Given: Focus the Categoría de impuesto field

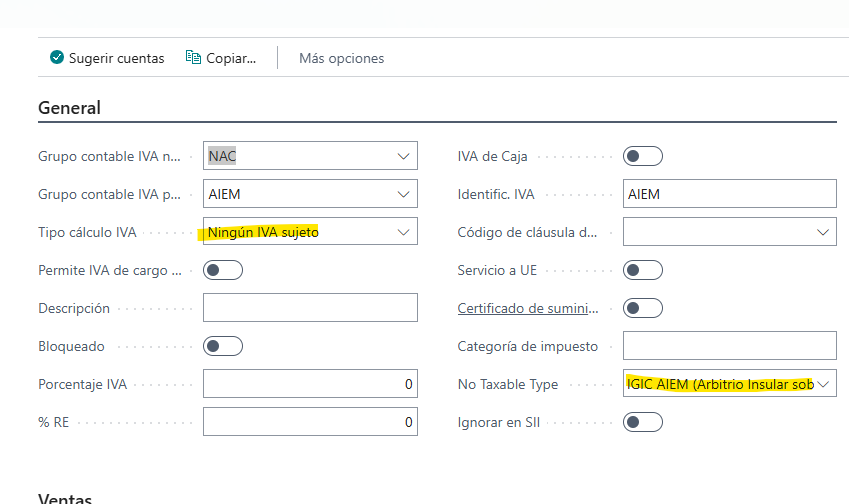Looking at the screenshot, I should [x=729, y=346].
